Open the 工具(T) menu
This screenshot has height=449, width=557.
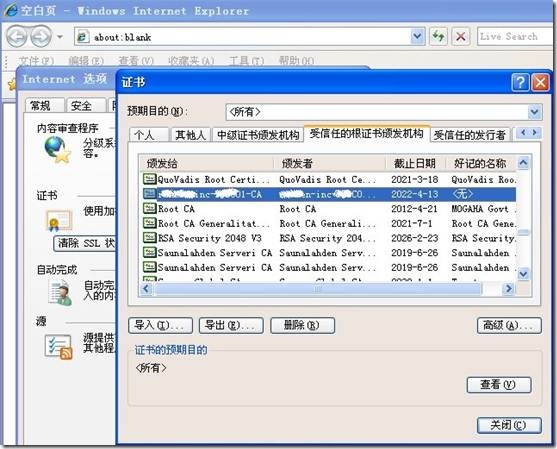point(246,61)
